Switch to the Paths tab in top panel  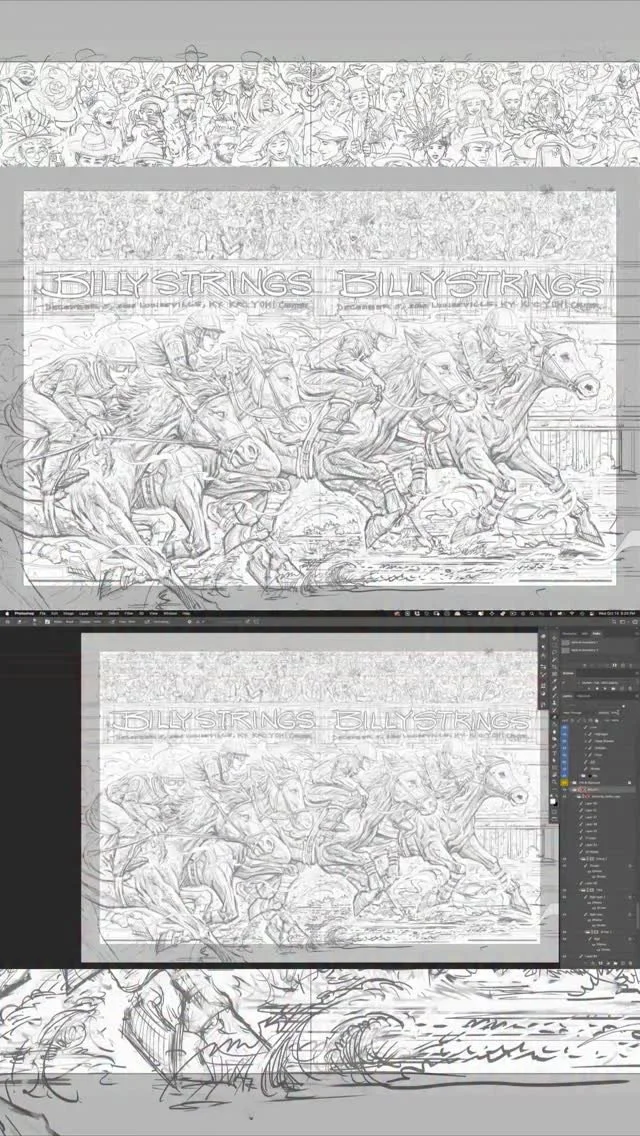coord(597,634)
